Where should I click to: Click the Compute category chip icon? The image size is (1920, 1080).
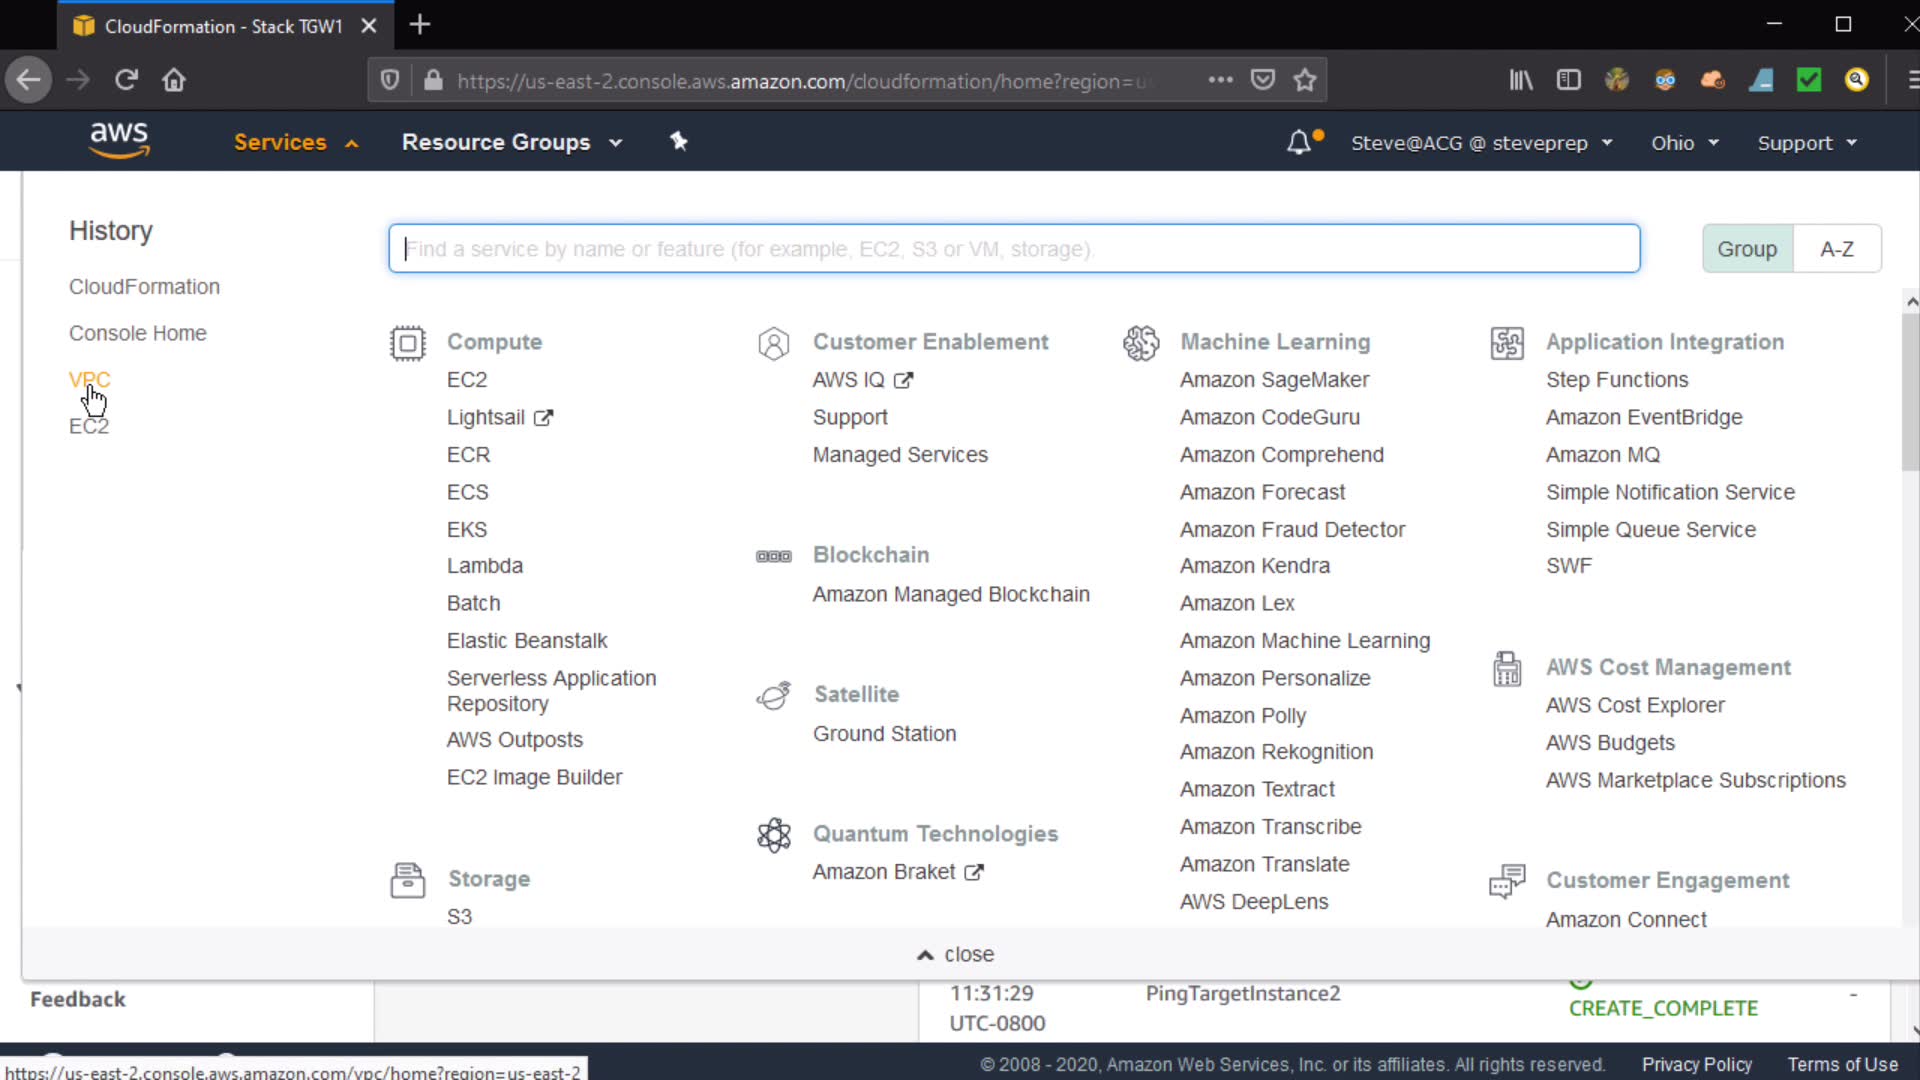point(407,343)
